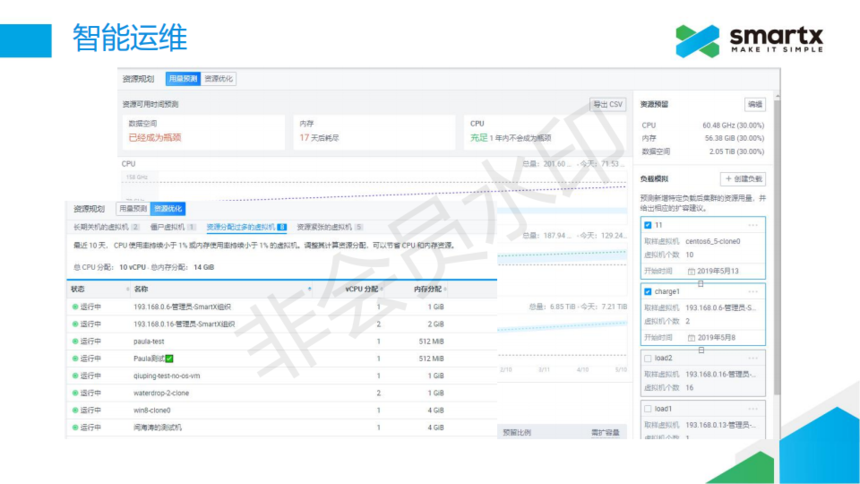Open the 资源分配过多的虚拟机 sub-tab

click(246, 227)
